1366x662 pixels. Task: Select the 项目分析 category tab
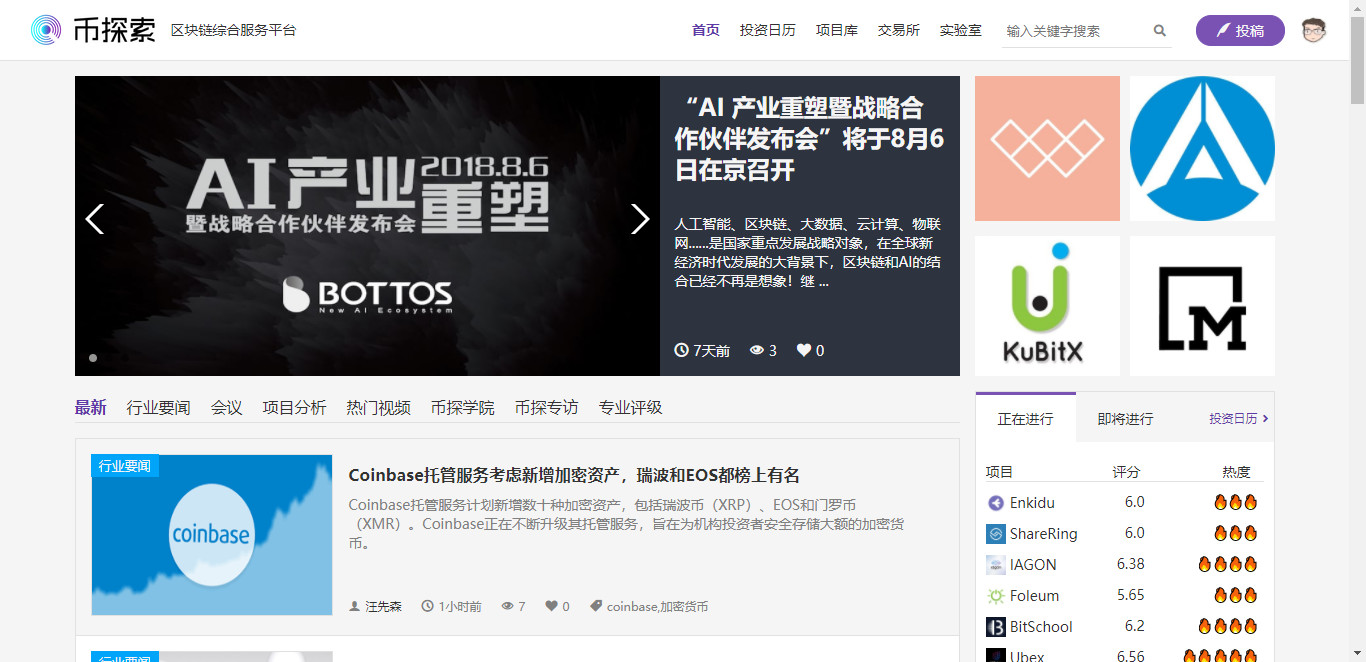(x=295, y=407)
